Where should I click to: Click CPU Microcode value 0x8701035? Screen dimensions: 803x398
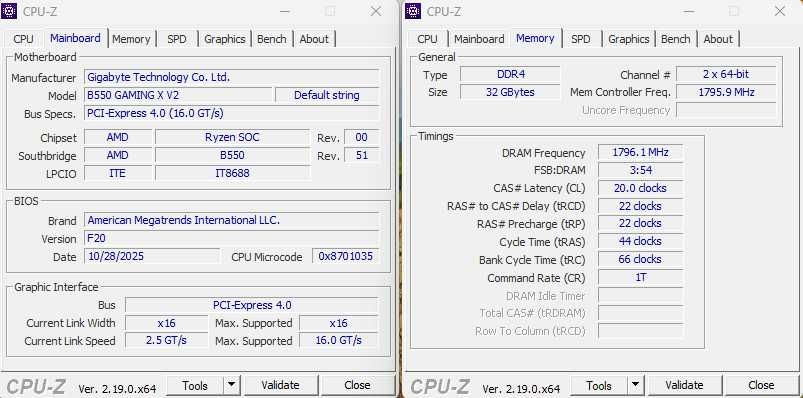point(346,256)
